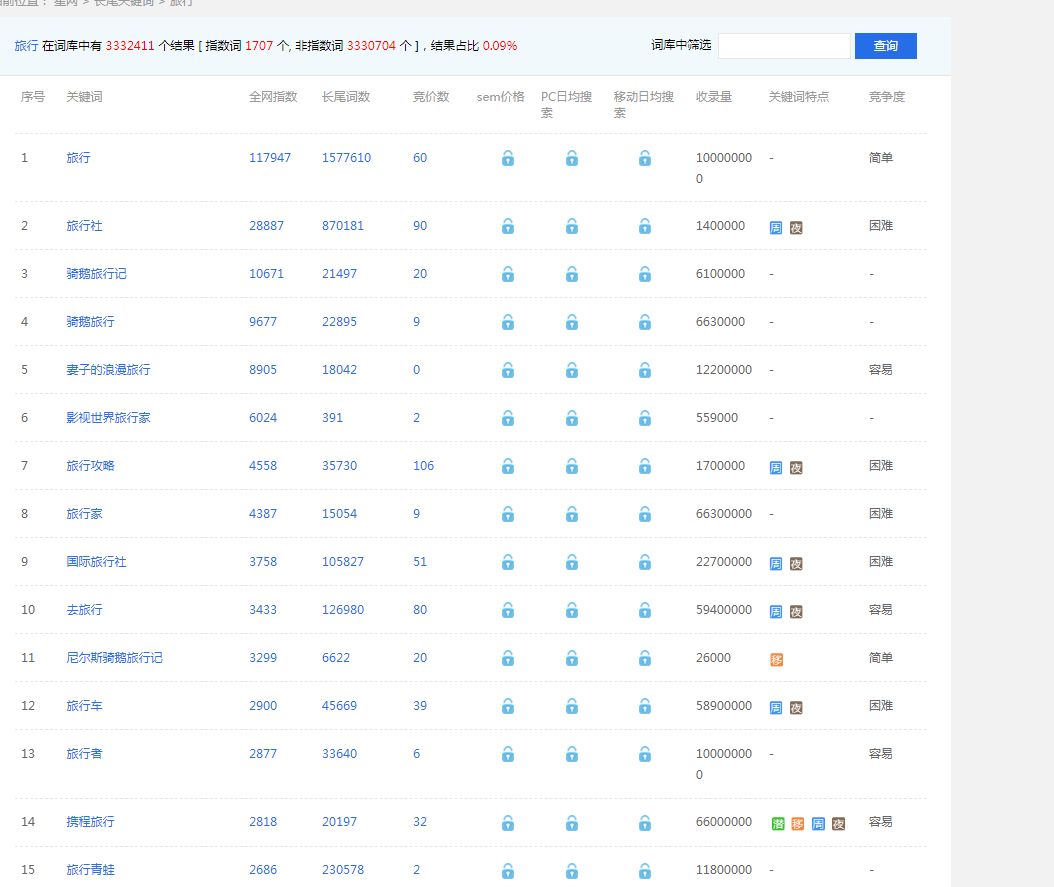Click the PC日均搜索 lock icon for 携程旅行
Screen dimensions: 1054x887
[x=571, y=823]
